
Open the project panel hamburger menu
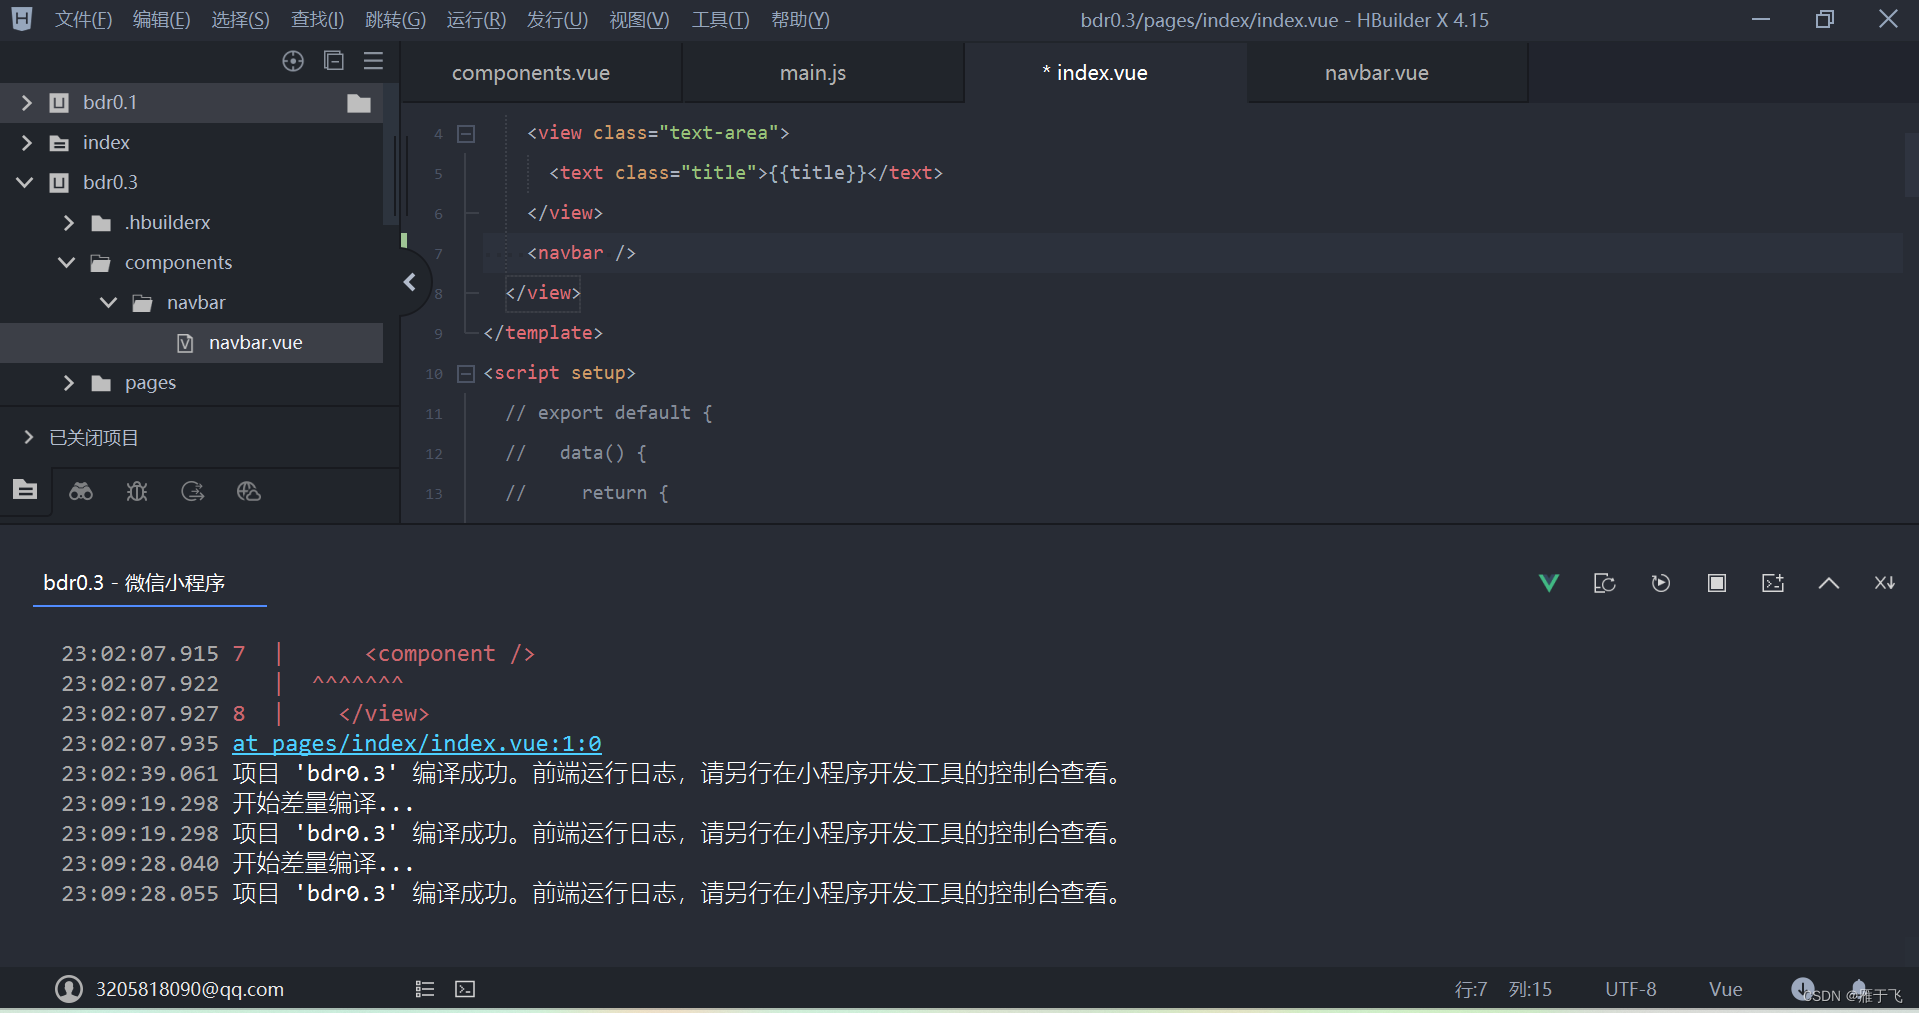click(373, 61)
